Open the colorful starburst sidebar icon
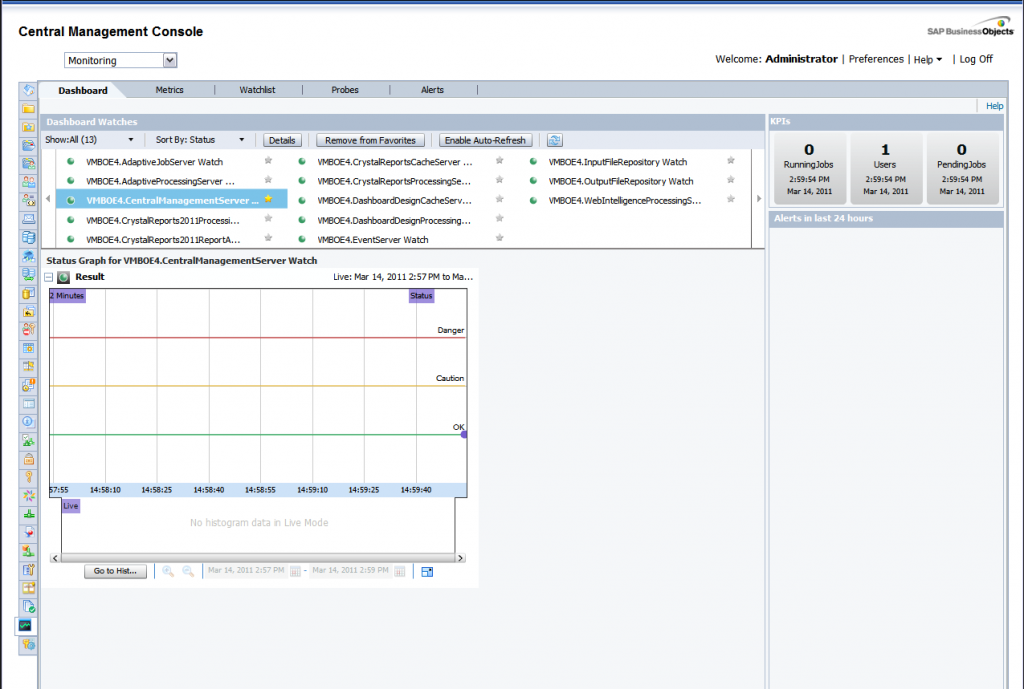The image size is (1024, 689). click(x=28, y=496)
